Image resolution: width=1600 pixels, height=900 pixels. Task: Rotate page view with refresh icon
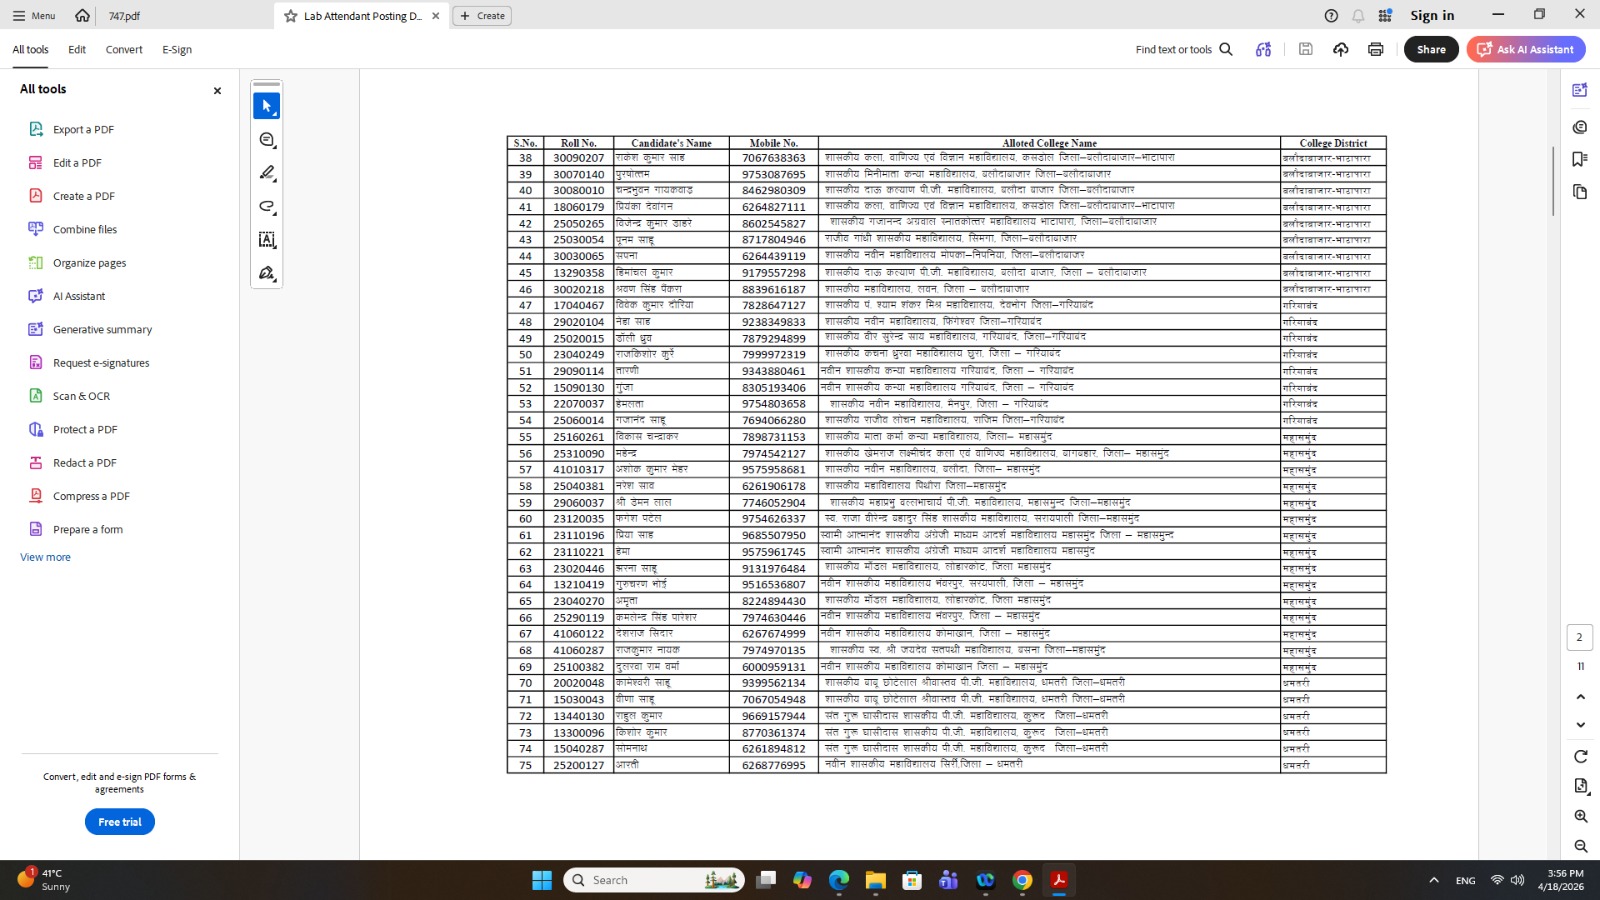tap(1581, 756)
